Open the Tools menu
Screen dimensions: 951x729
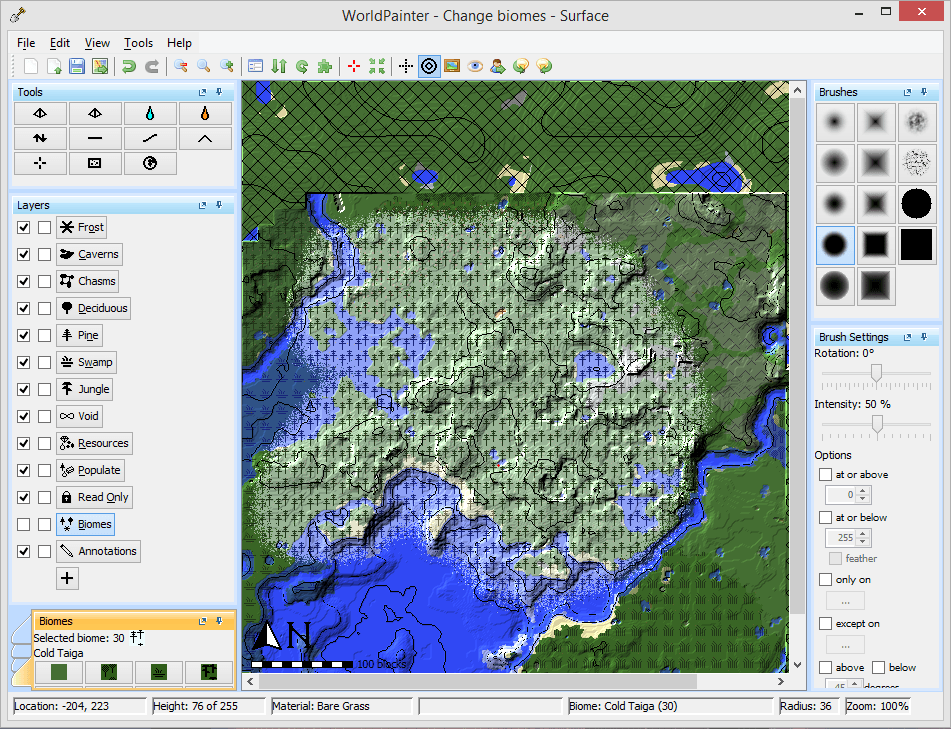(138, 43)
